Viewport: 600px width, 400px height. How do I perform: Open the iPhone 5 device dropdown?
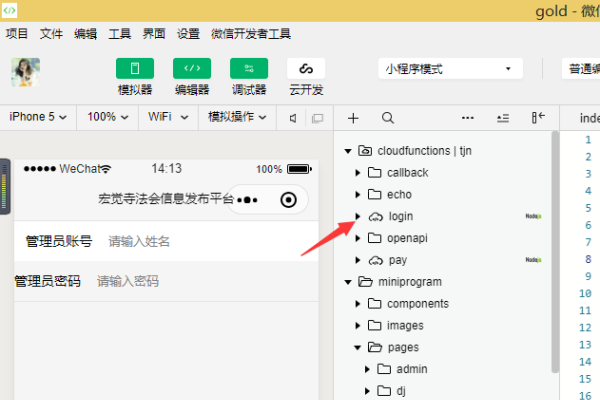coord(38,117)
